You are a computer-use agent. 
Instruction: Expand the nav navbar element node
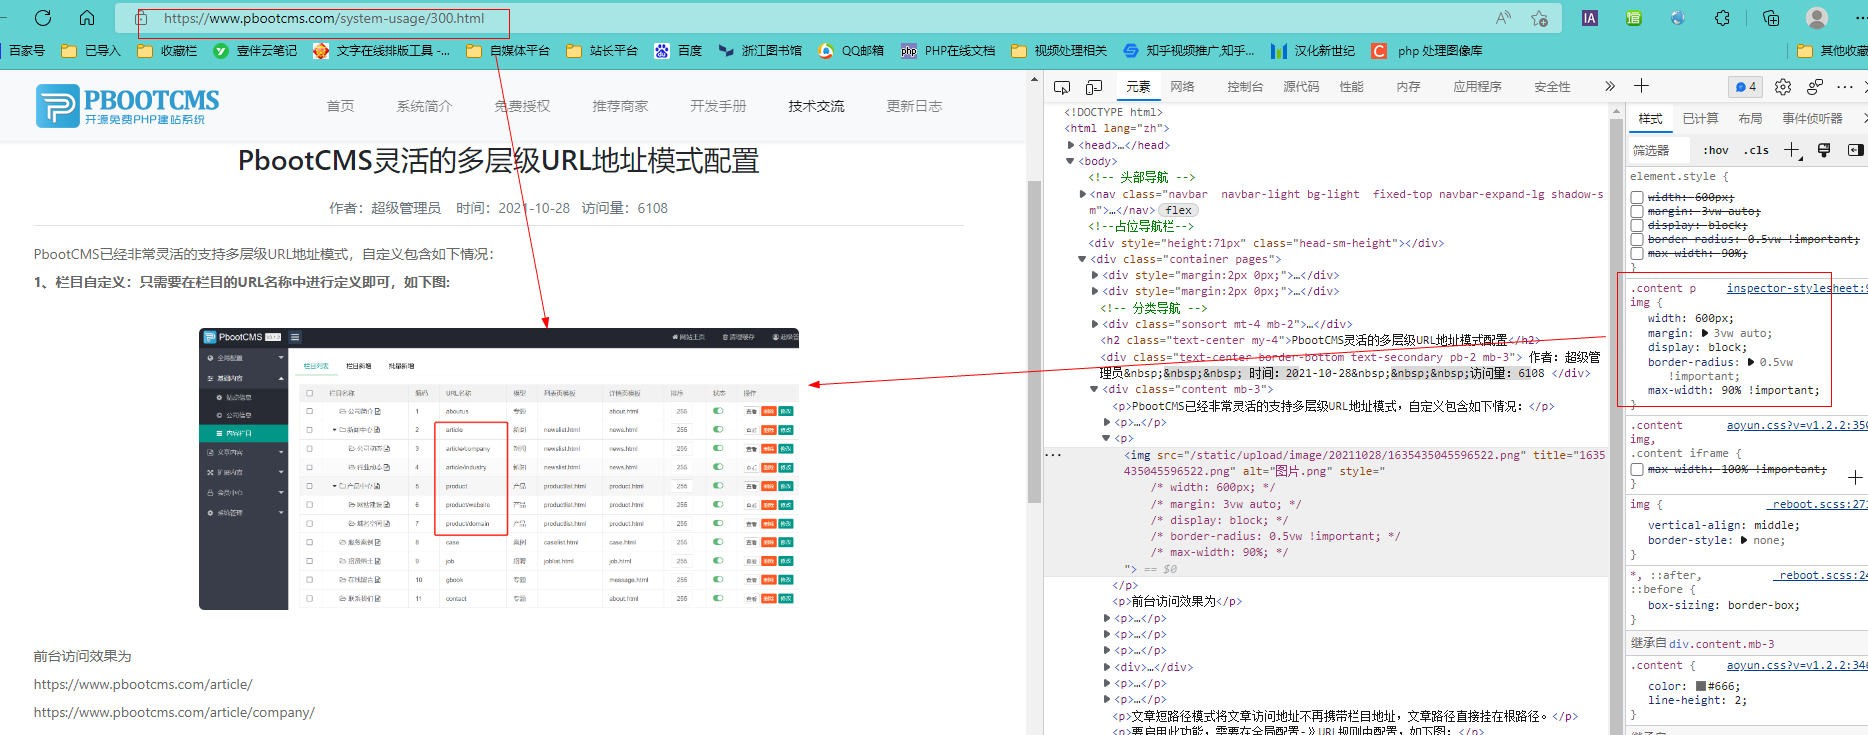point(1082,194)
